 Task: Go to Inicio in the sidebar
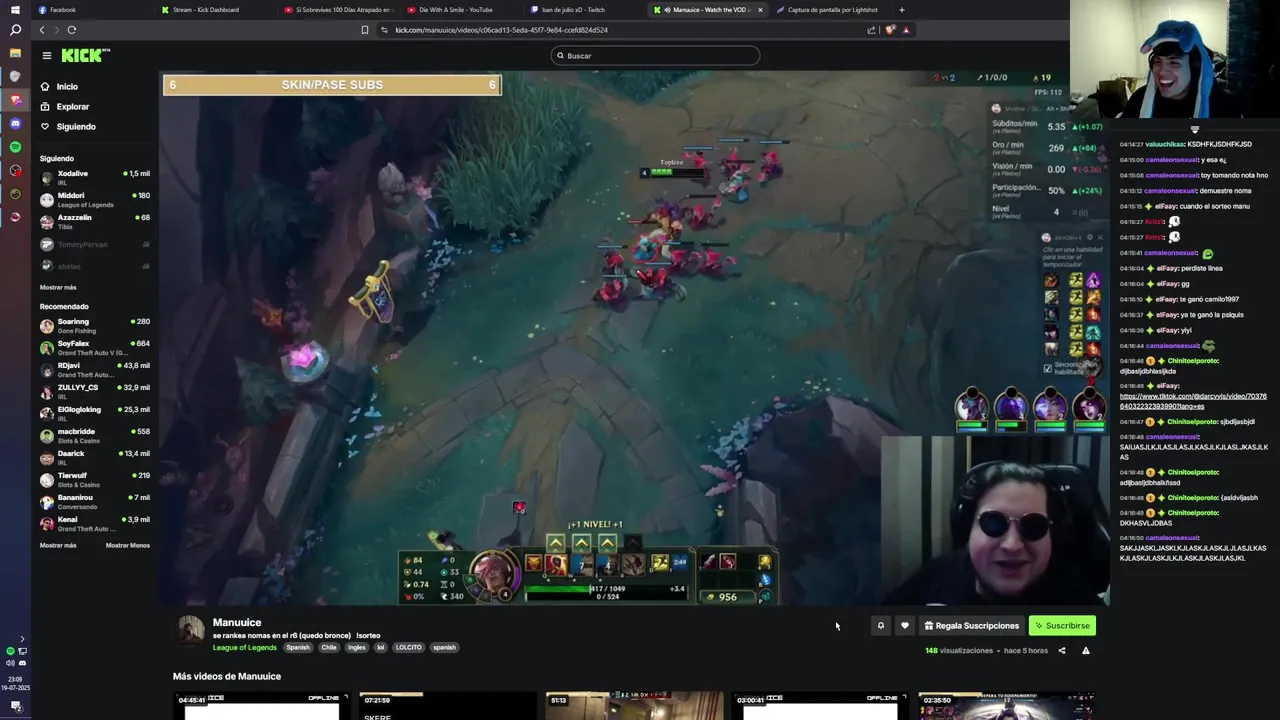tap(67, 87)
